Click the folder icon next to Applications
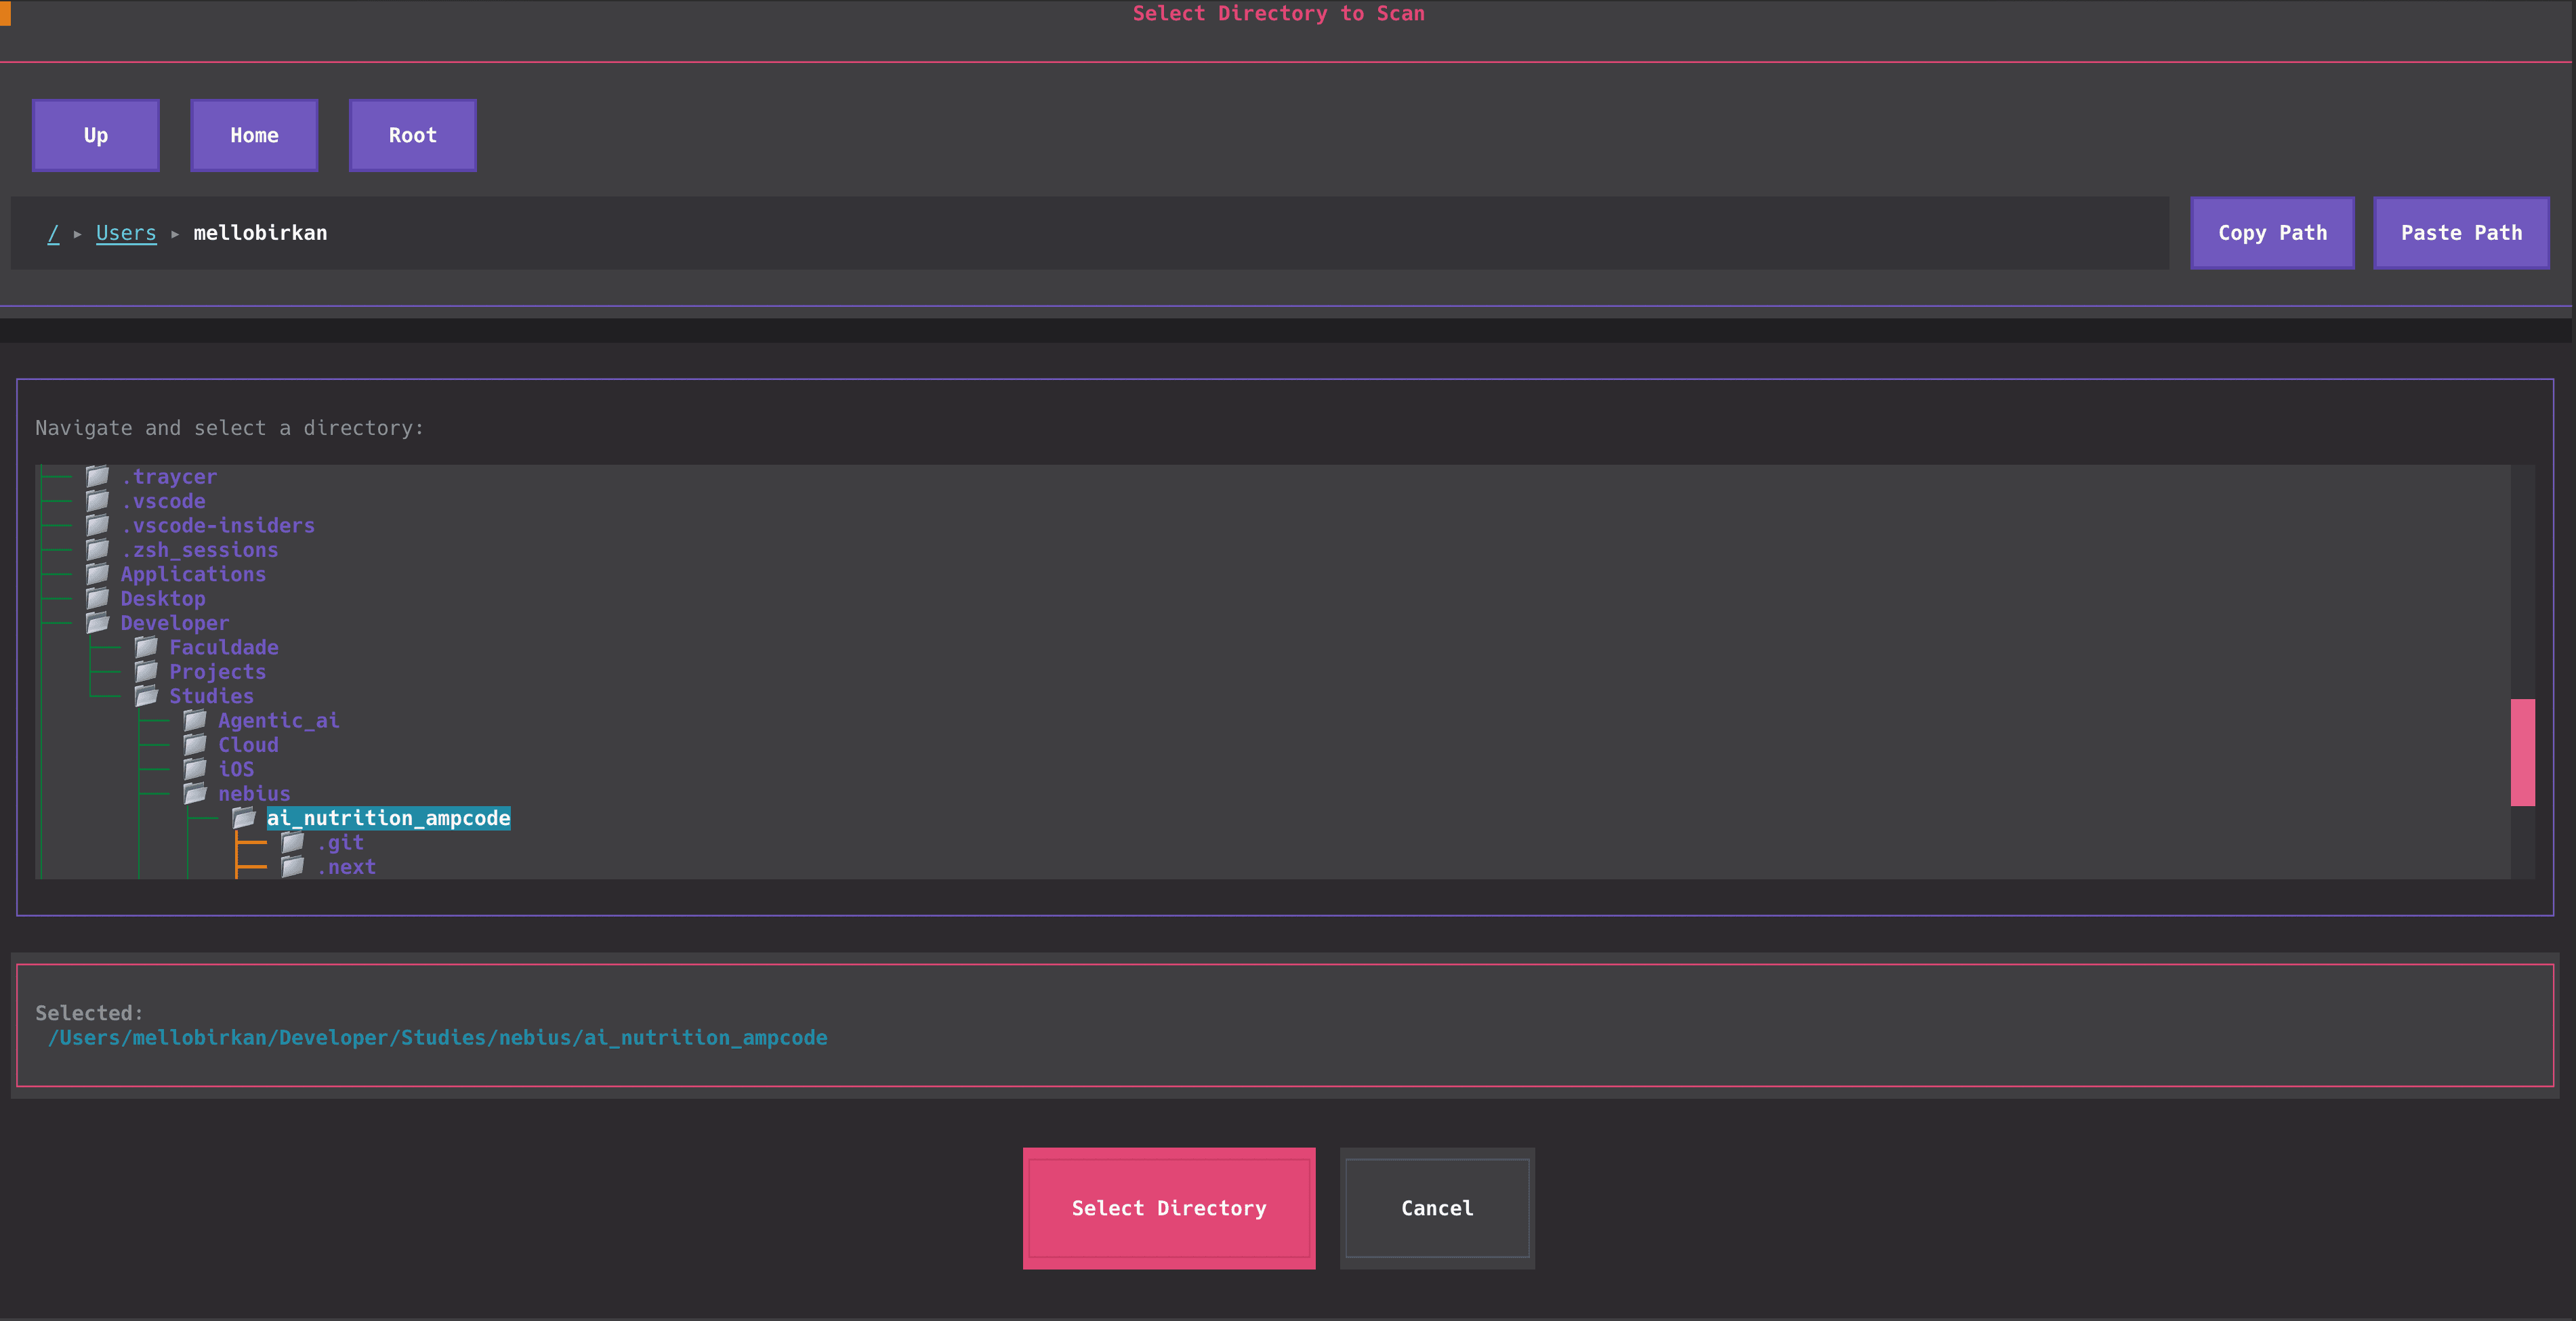Image resolution: width=2576 pixels, height=1321 pixels. 97,574
